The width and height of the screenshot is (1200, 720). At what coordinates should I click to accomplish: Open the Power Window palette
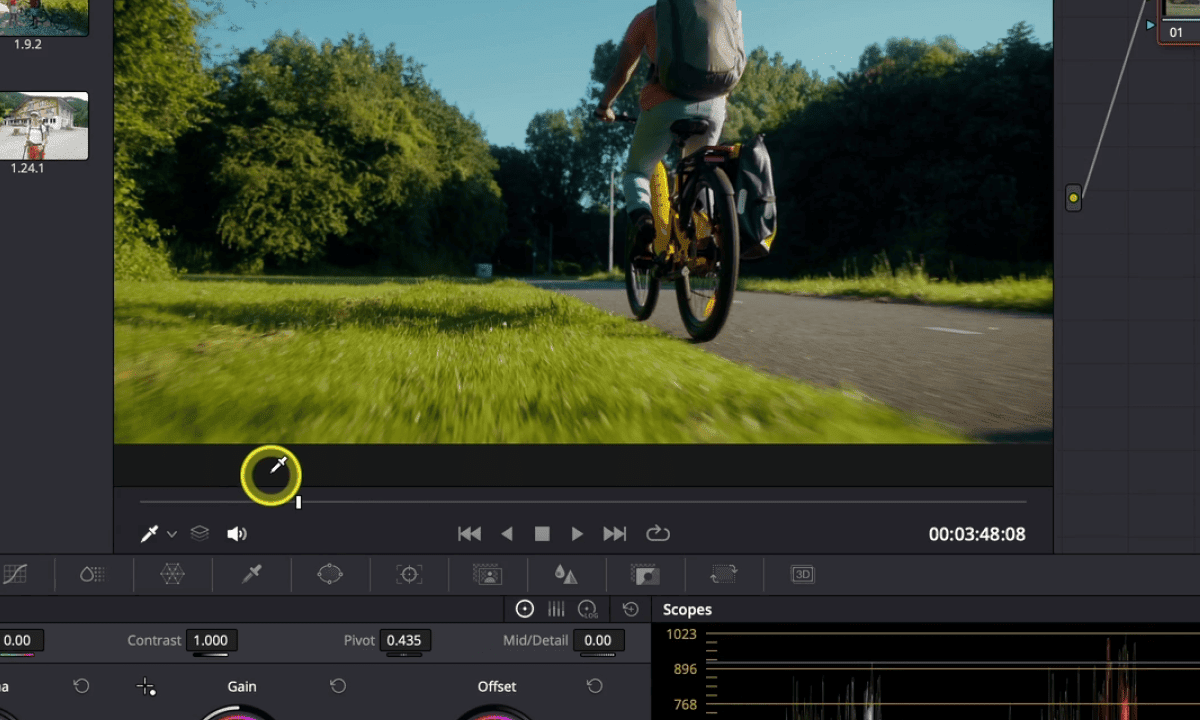[330, 574]
